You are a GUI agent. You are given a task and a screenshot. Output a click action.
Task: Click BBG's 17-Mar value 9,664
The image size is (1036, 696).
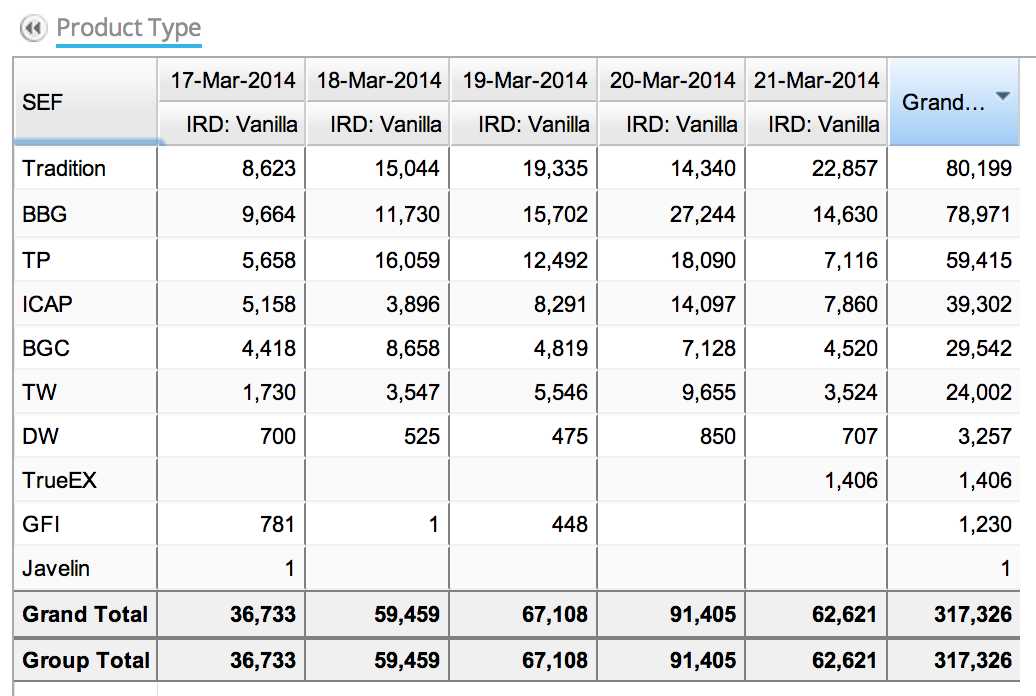[268, 214]
